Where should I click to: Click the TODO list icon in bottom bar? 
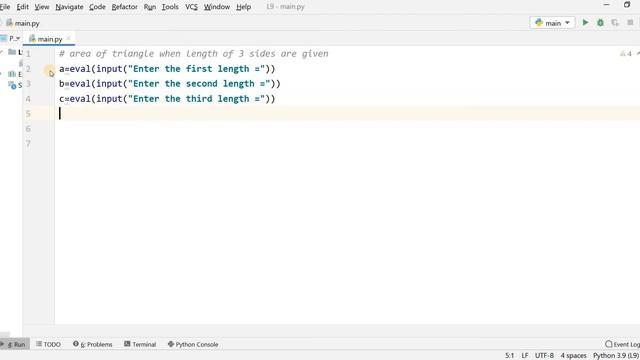pos(39,344)
